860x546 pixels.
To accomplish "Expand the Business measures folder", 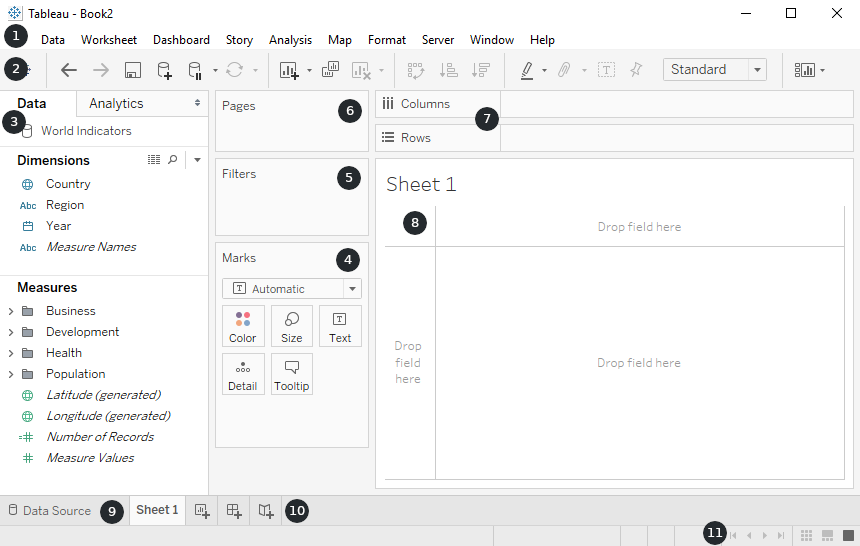I will [x=10, y=311].
